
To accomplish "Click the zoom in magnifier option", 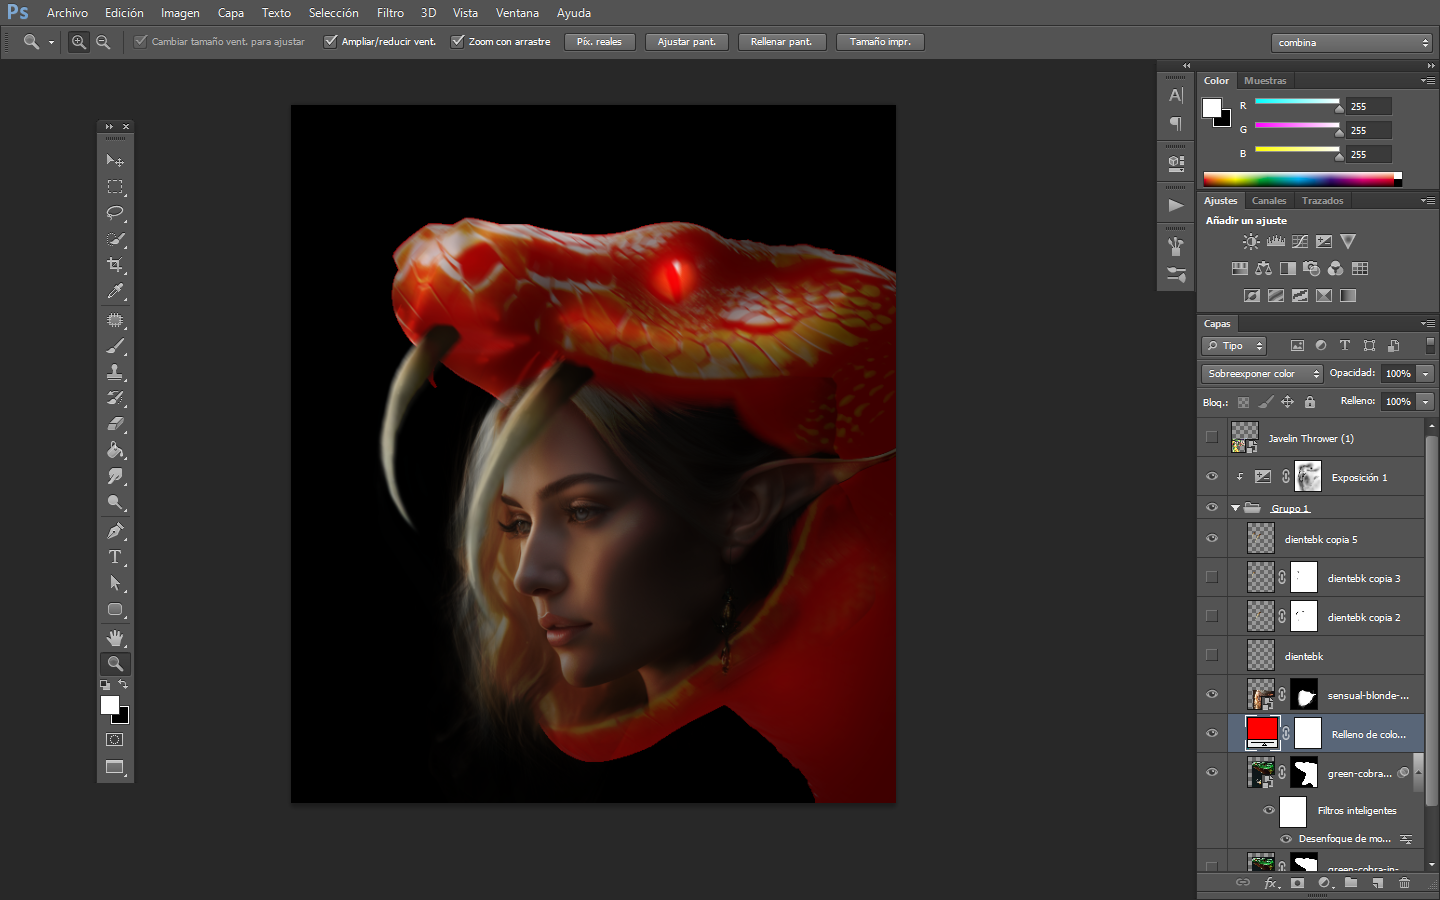I will tap(78, 42).
